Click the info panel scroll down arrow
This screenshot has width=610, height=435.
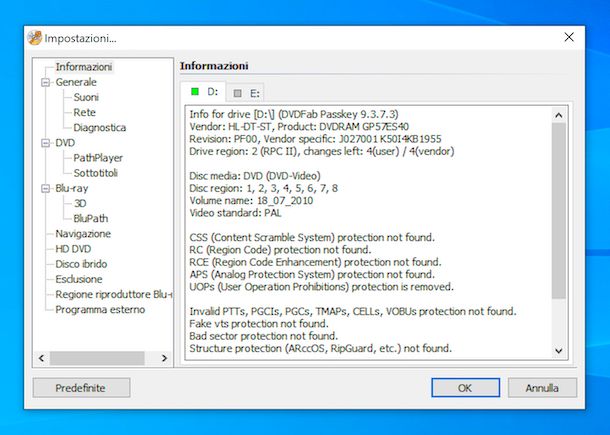click(x=559, y=351)
